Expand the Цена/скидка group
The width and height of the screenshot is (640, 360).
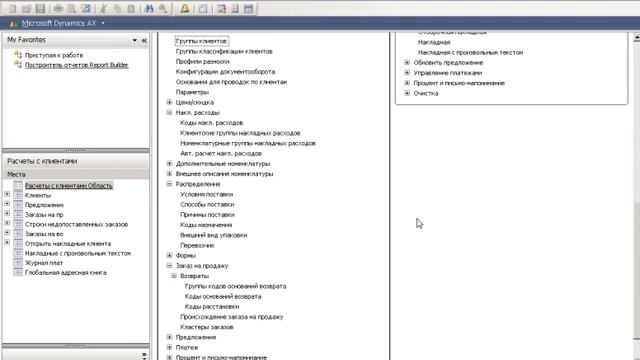coord(169,102)
